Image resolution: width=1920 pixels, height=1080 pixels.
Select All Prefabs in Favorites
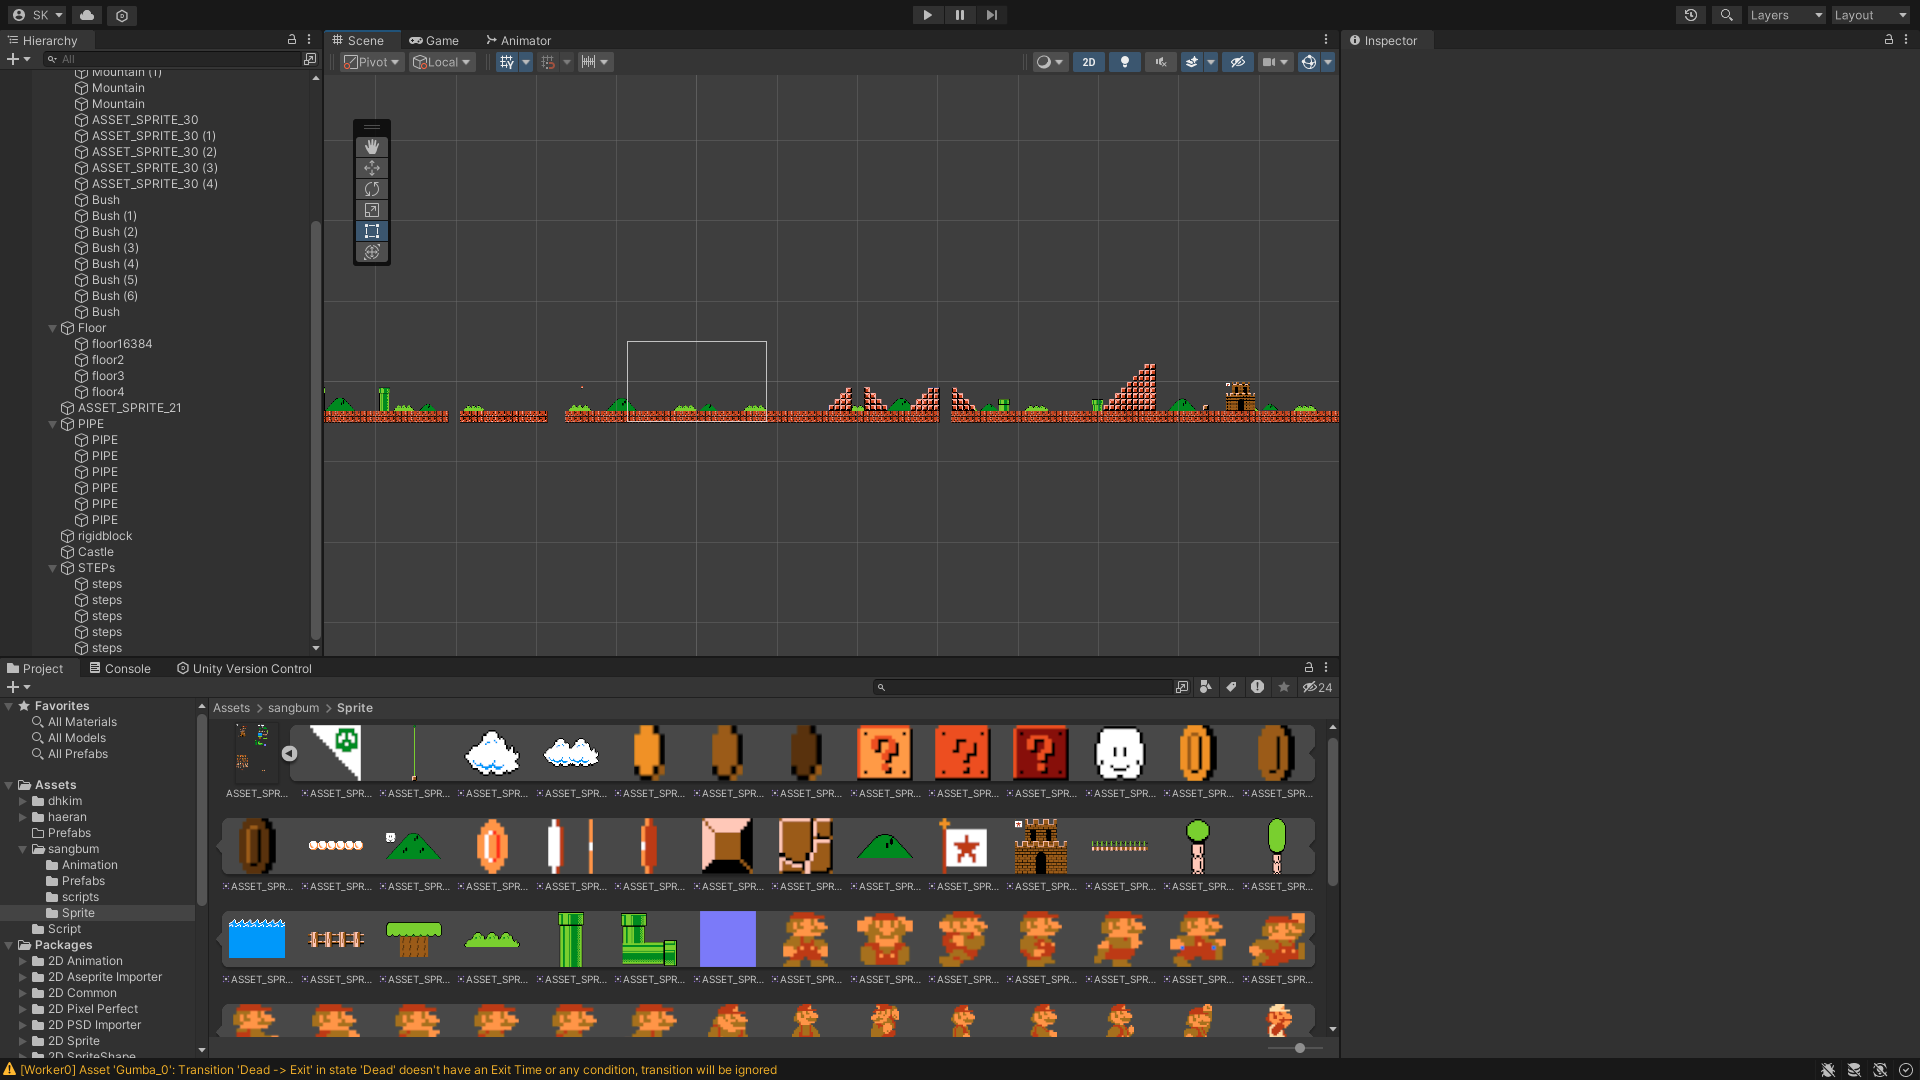tap(78, 754)
